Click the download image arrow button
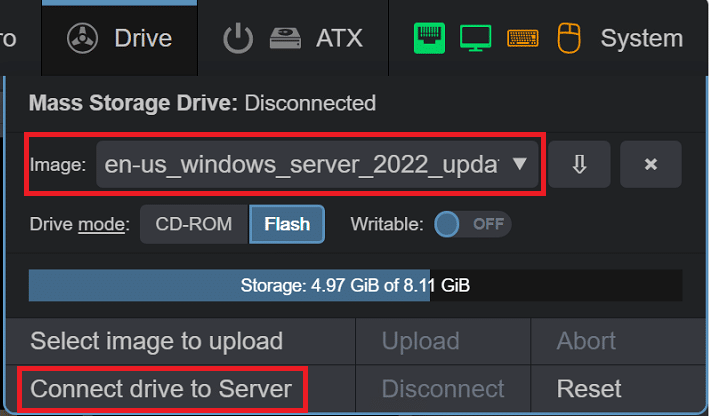The image size is (709, 418). click(x=579, y=164)
